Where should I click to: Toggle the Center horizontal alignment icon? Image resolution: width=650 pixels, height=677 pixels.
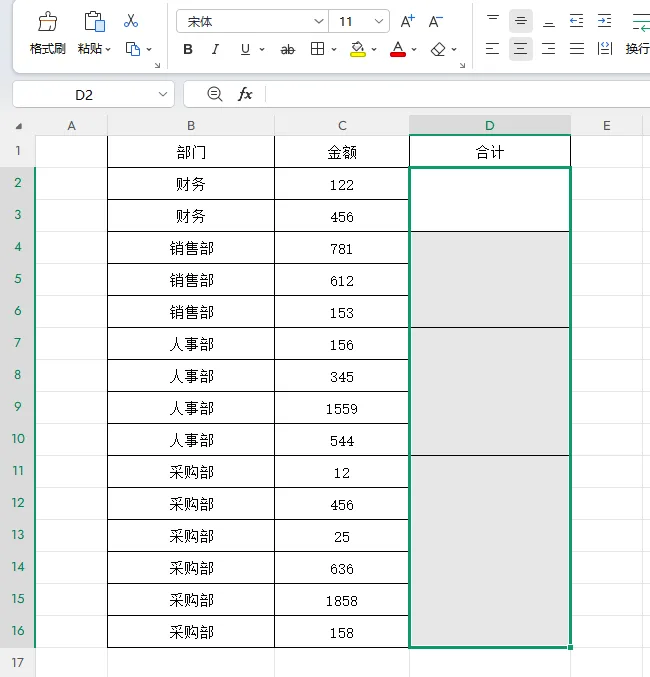[520, 48]
